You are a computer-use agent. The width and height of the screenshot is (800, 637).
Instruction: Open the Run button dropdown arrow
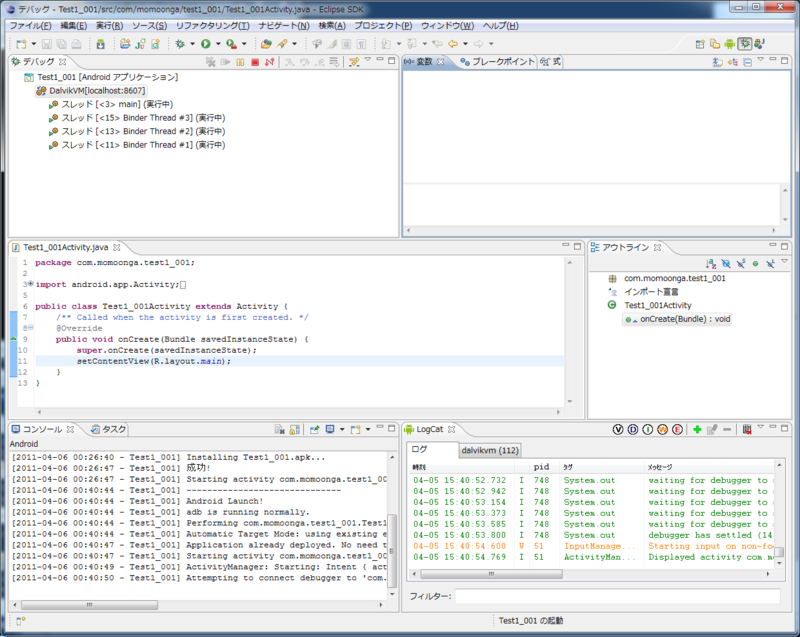(217, 44)
